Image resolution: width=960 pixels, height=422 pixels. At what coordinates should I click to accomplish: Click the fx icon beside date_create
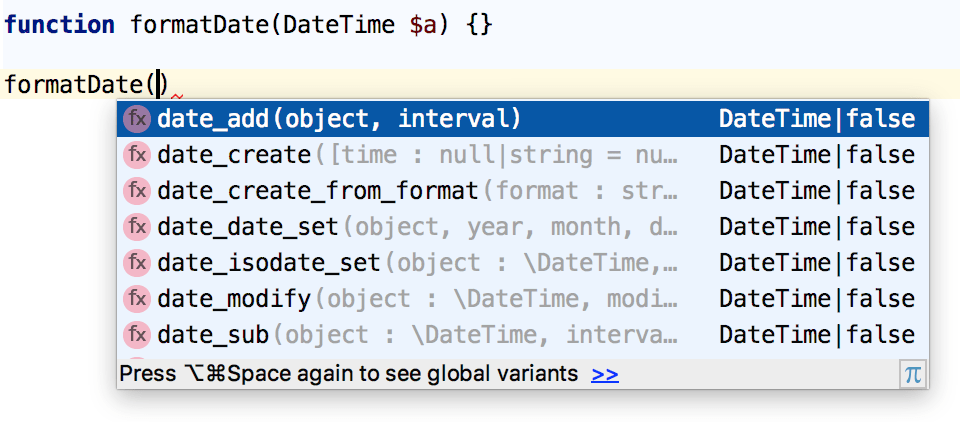137,155
